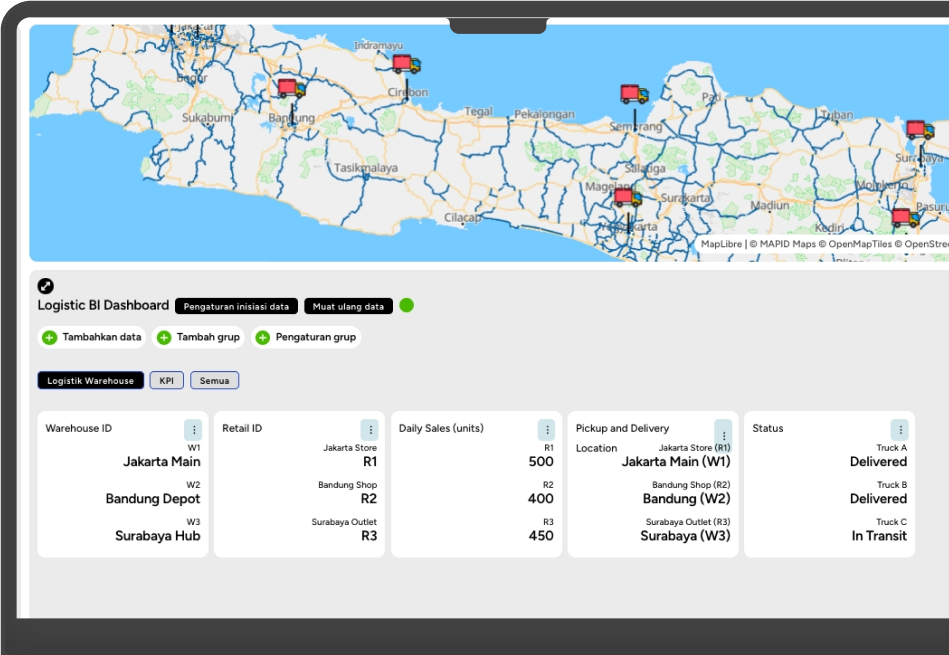Open Warehouse ID card options menu
The height and width of the screenshot is (655, 949).
coord(193,430)
